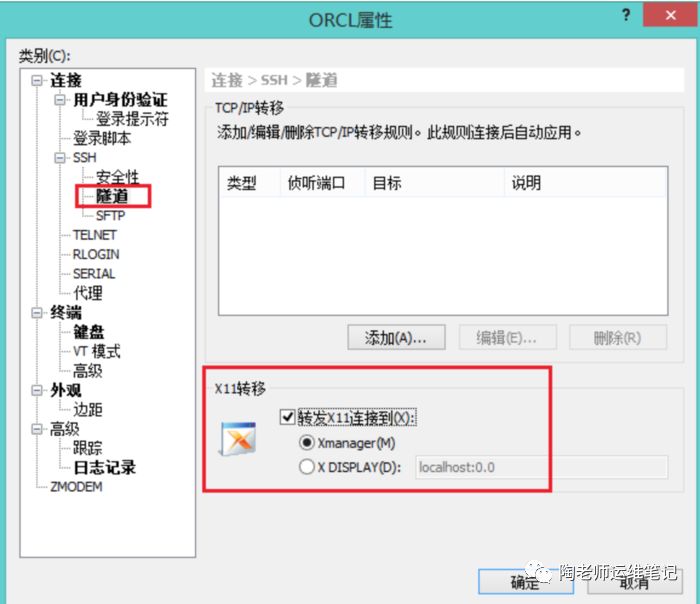Image resolution: width=700 pixels, height=604 pixels.
Task: Select the top-level 高级 category
Action: click(x=65, y=429)
